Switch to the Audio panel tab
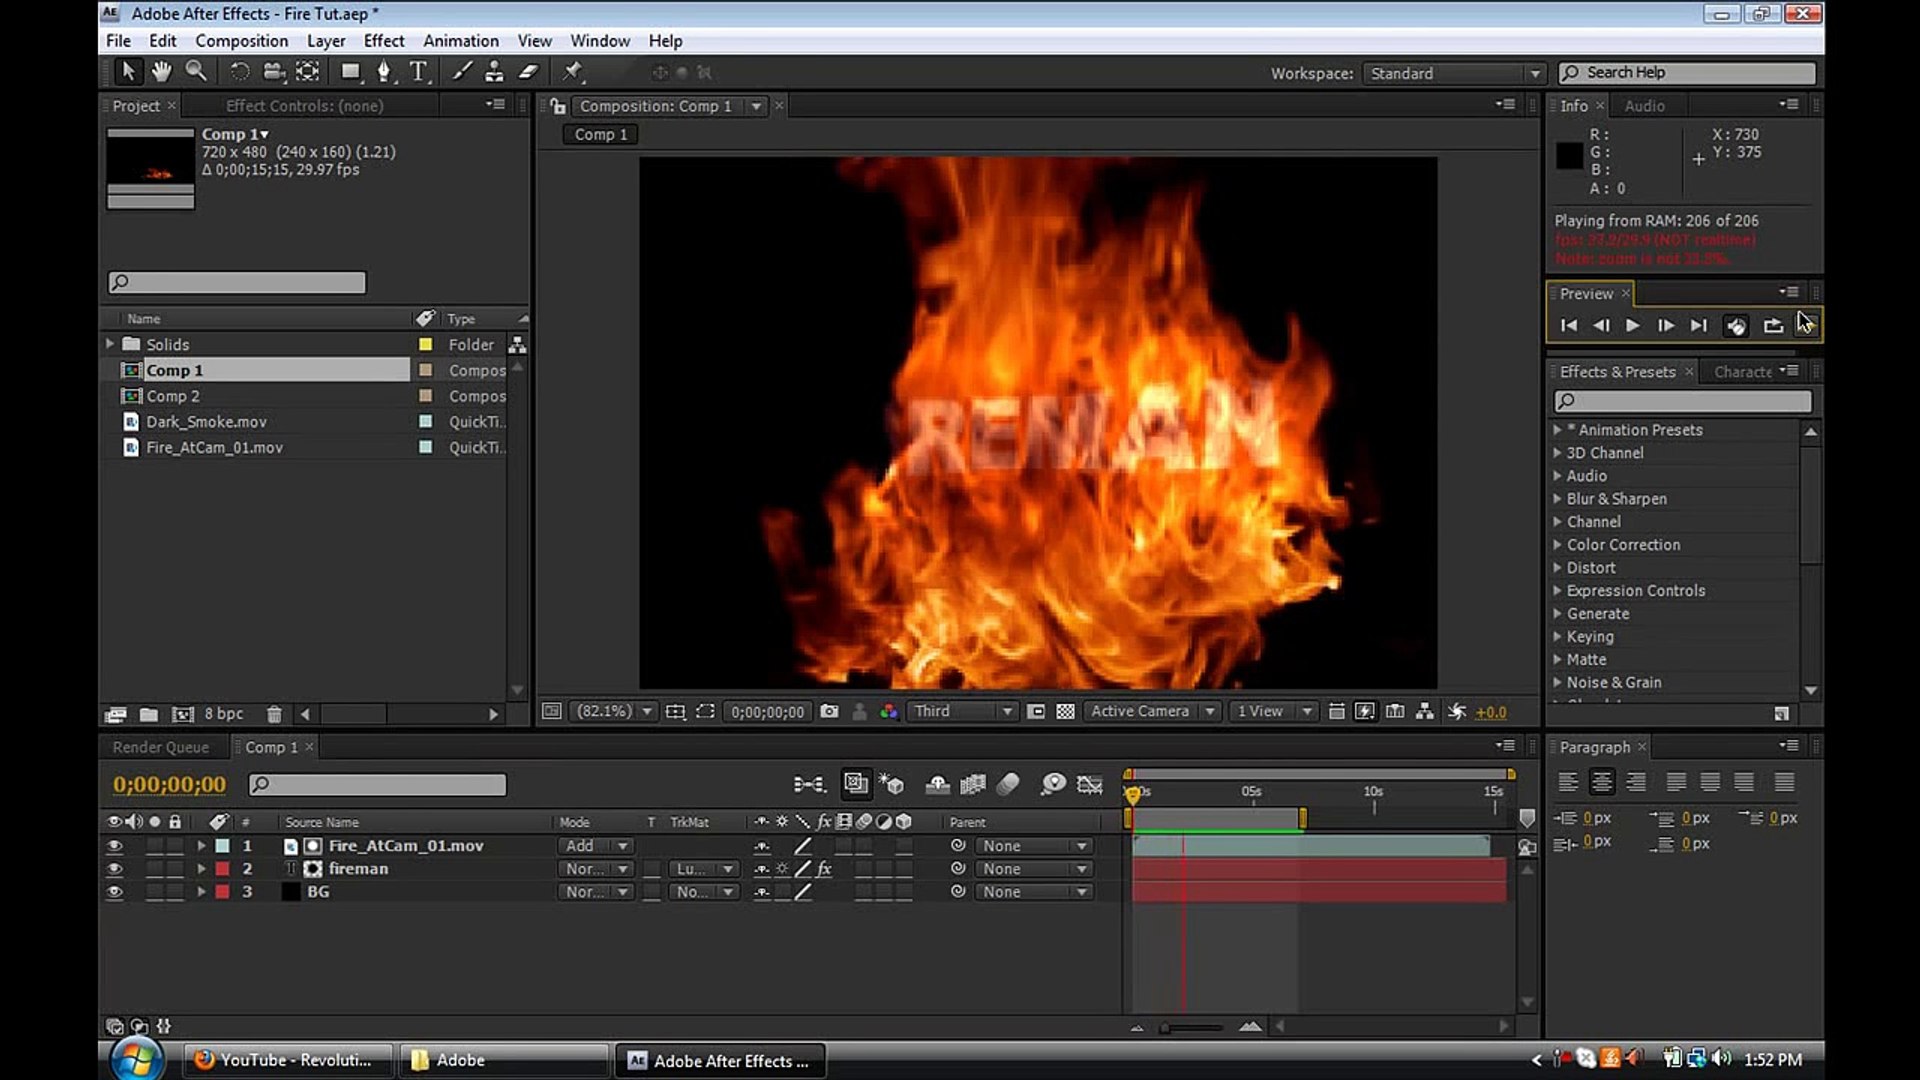 pos(1645,106)
